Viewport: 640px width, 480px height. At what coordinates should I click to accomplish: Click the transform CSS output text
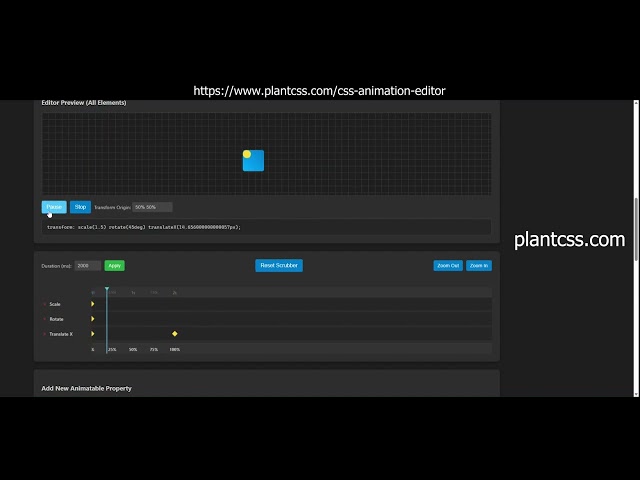(x=144, y=227)
